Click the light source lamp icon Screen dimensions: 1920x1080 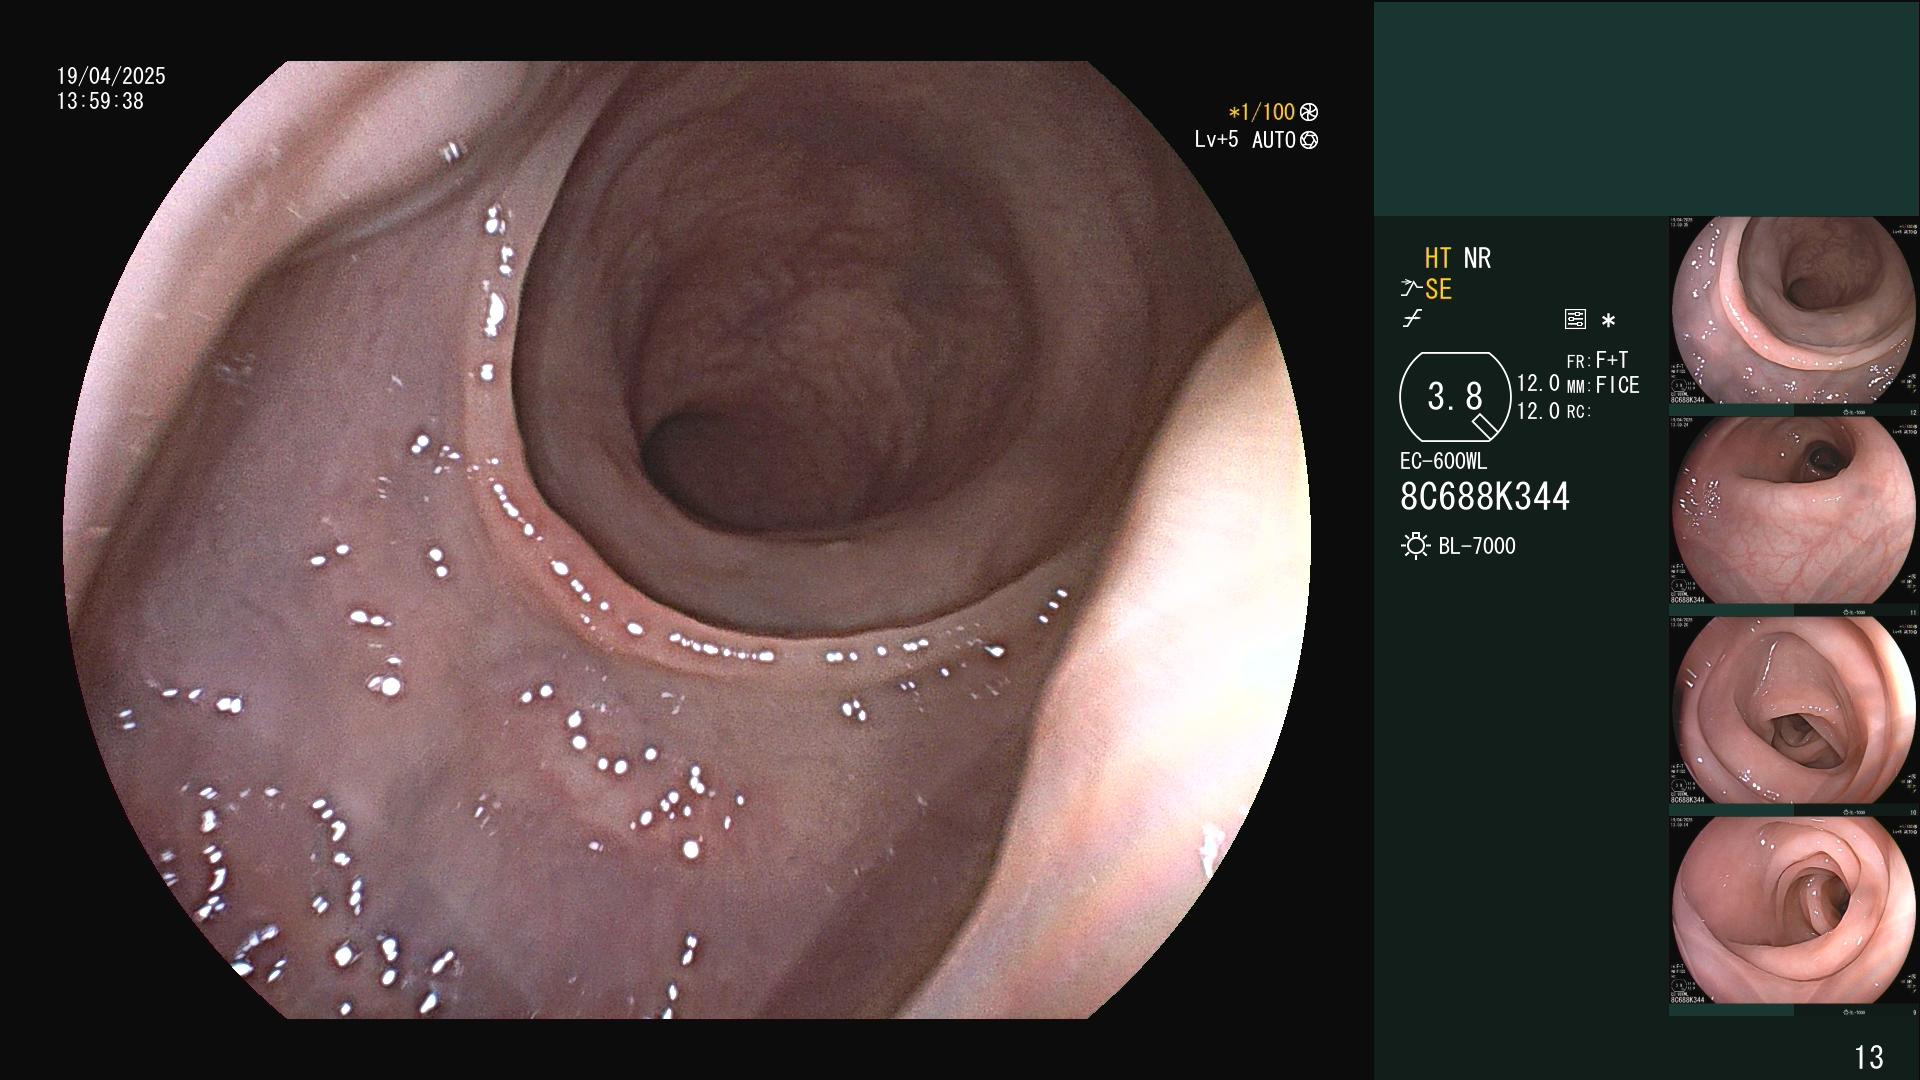point(1415,546)
